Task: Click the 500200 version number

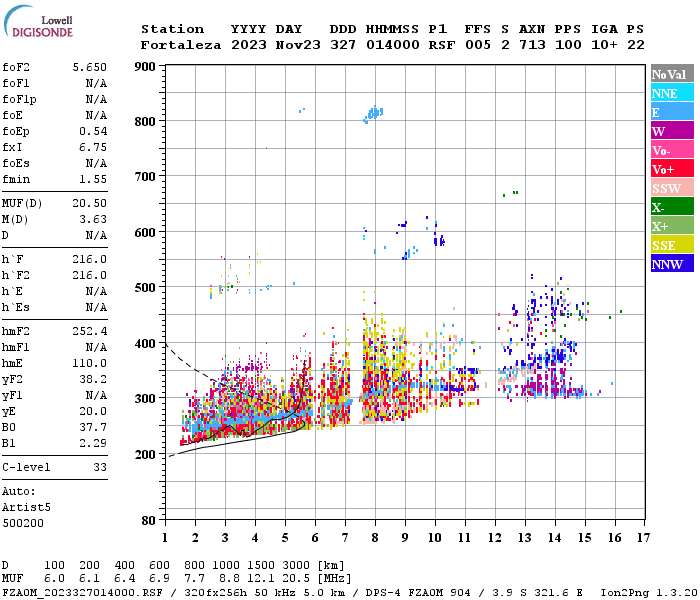Action: pyautogui.click(x=23, y=523)
